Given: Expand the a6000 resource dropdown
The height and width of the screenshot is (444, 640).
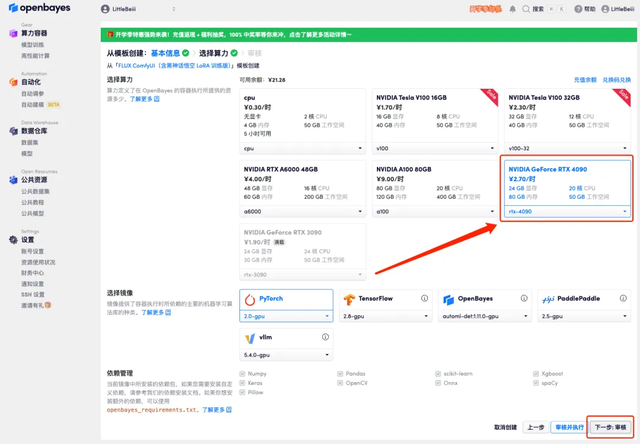Looking at the screenshot, I should pyautogui.click(x=302, y=211).
